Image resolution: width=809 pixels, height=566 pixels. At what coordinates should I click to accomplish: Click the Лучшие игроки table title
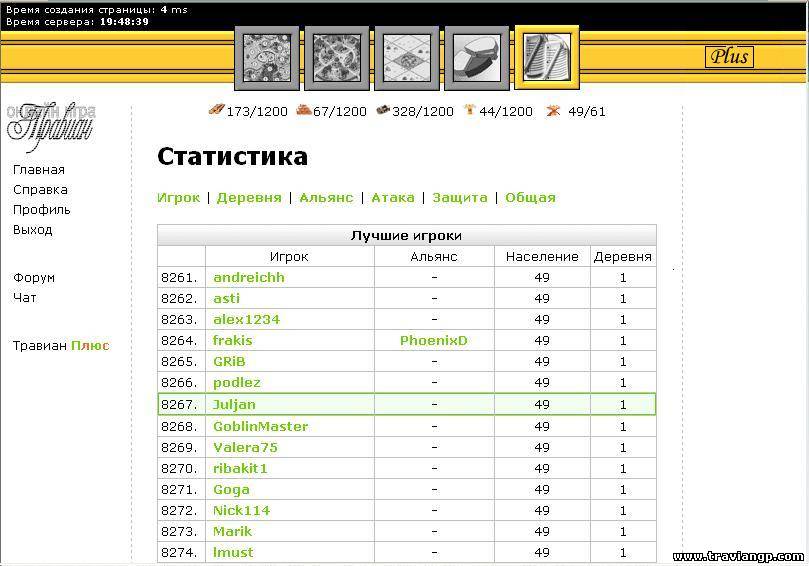point(407,236)
